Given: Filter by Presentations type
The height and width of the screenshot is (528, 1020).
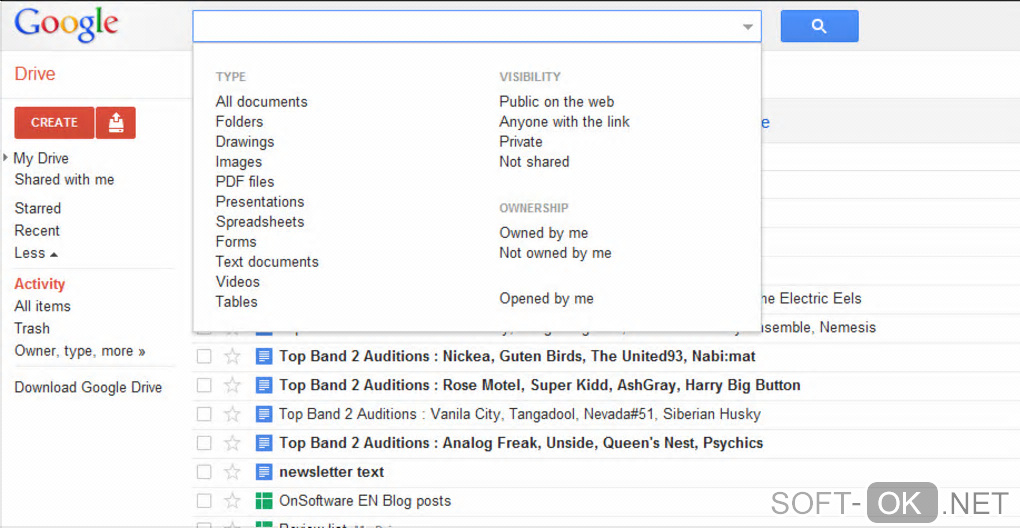Looking at the screenshot, I should (260, 202).
